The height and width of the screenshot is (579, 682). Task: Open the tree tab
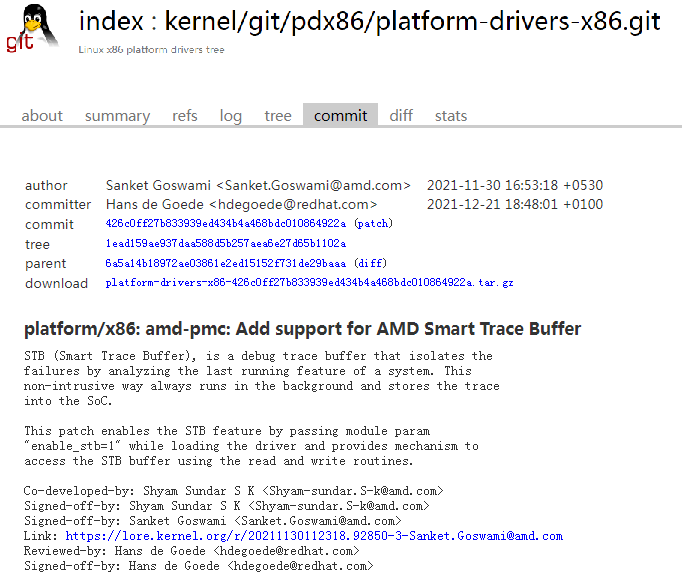point(278,116)
